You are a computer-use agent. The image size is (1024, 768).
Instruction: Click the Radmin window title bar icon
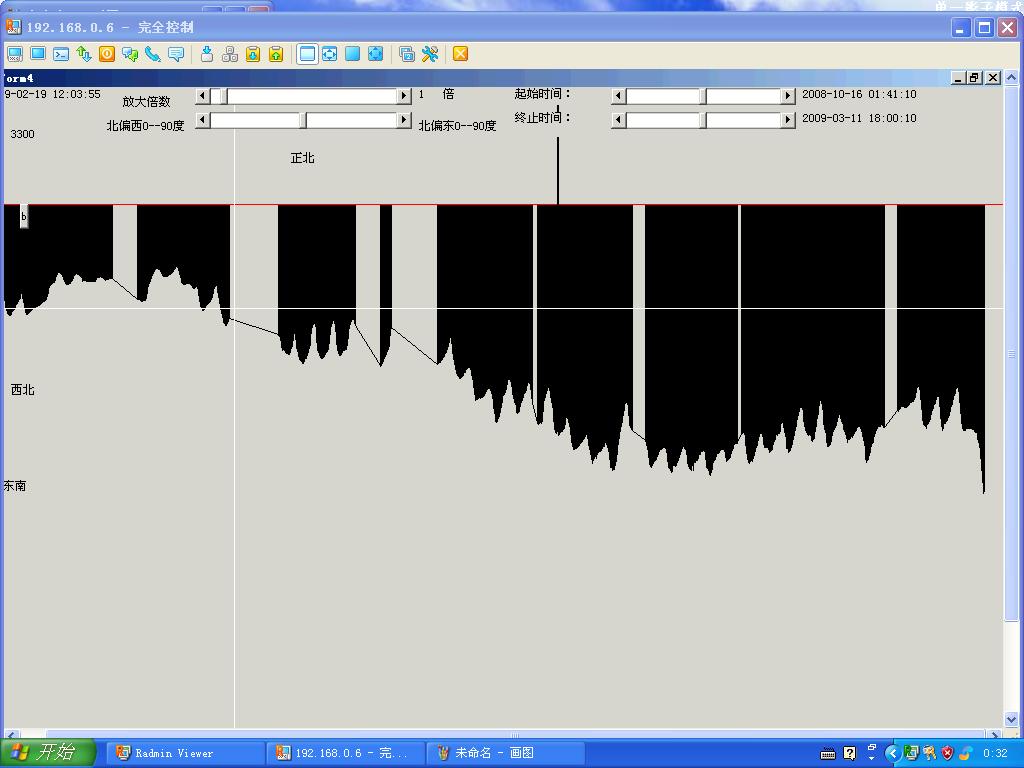click(x=13, y=27)
